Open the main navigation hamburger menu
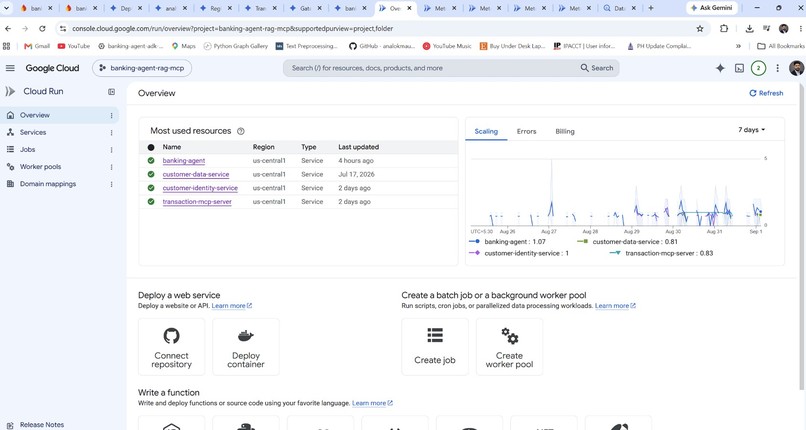The image size is (806, 430). pyautogui.click(x=10, y=68)
